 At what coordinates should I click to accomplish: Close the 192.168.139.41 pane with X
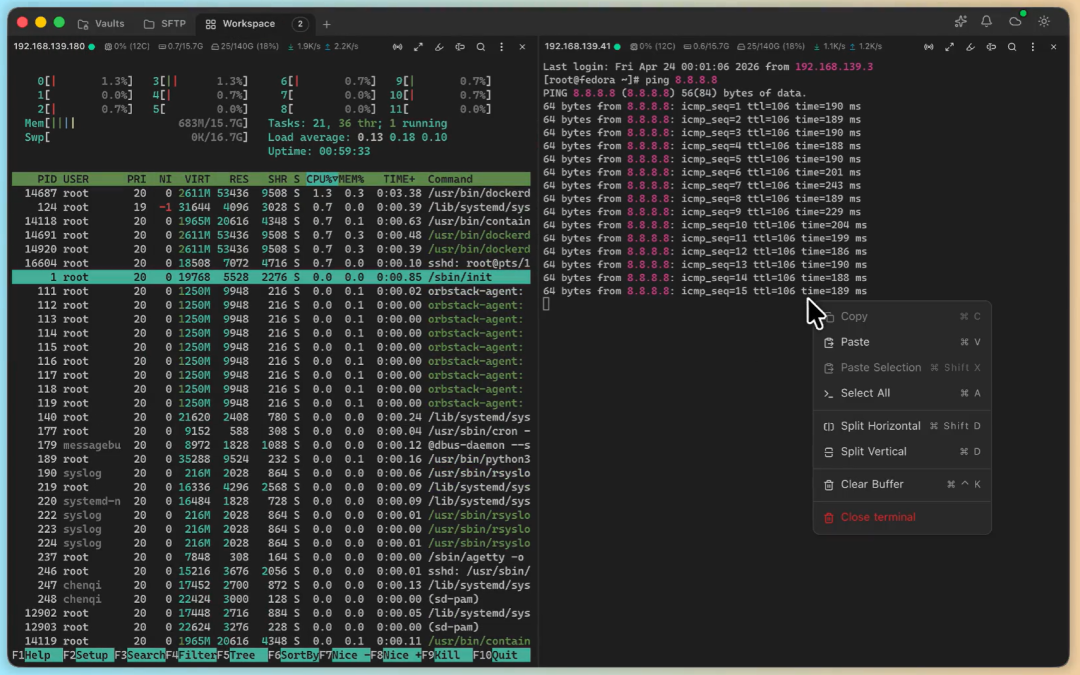[x=1053, y=47]
